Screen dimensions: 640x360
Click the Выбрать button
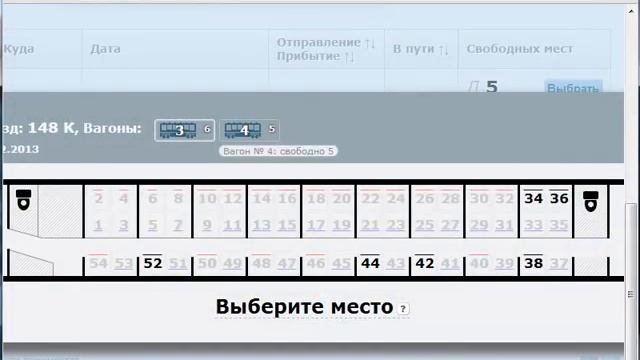click(x=573, y=87)
